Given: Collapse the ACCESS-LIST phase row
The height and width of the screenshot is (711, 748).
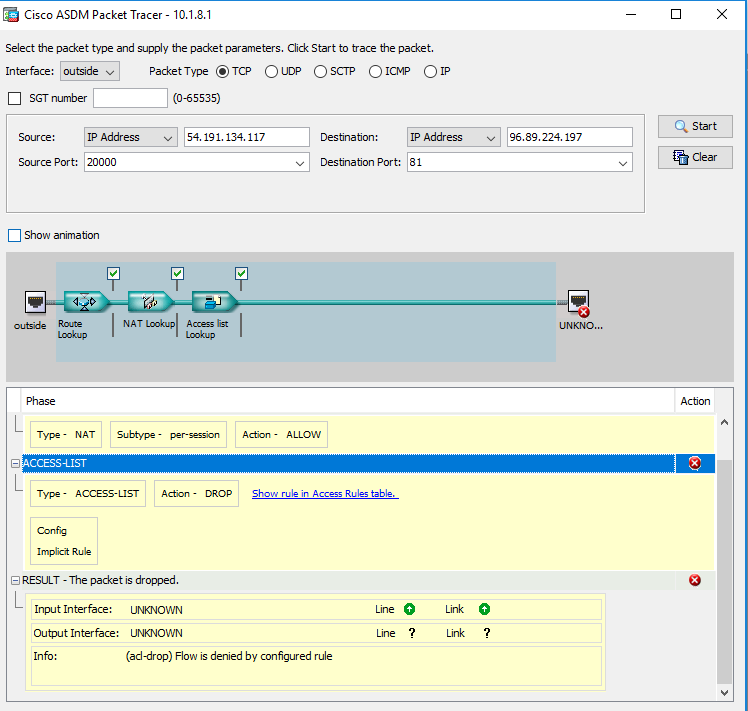Looking at the screenshot, I should [x=15, y=463].
